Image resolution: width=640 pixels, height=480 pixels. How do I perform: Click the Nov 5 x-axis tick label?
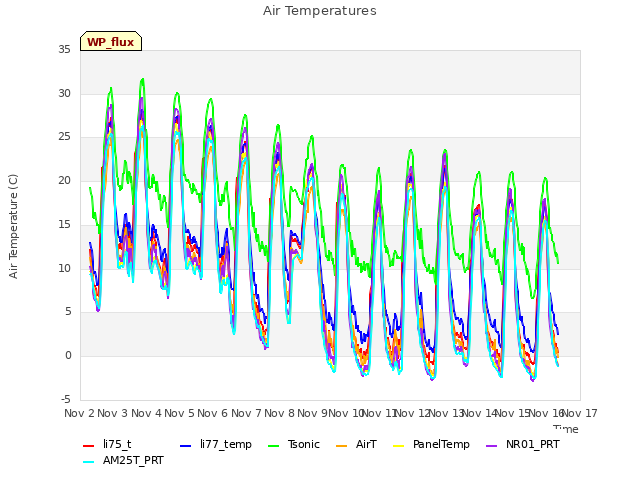click(179, 413)
